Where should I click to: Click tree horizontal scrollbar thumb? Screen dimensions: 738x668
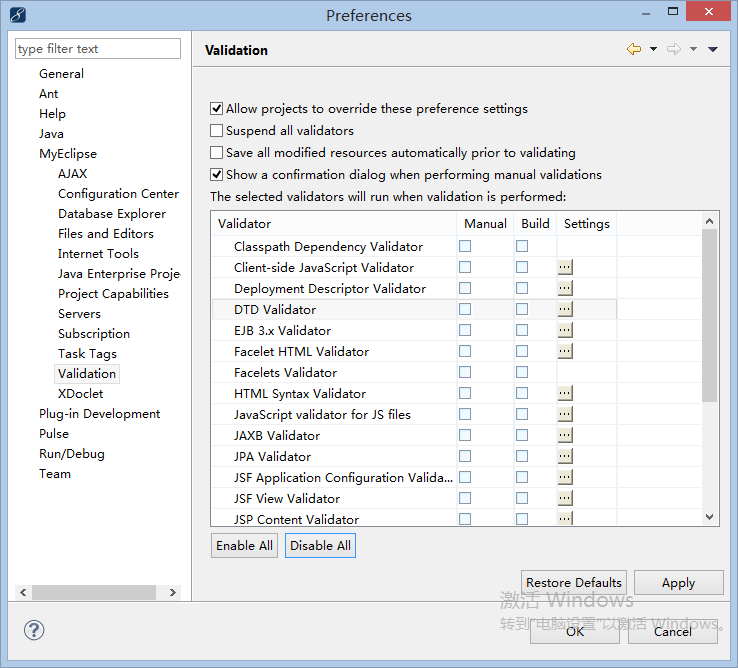click(x=94, y=592)
